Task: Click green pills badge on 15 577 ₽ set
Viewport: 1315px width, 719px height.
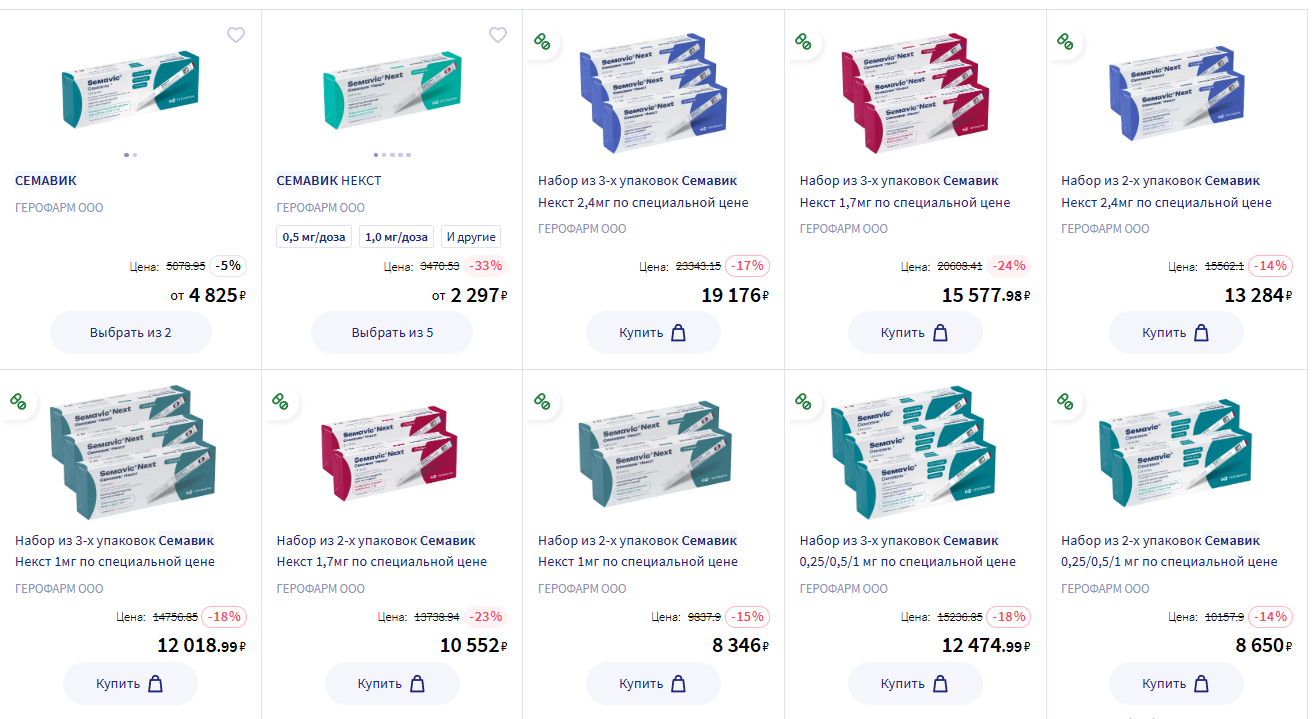Action: point(803,41)
